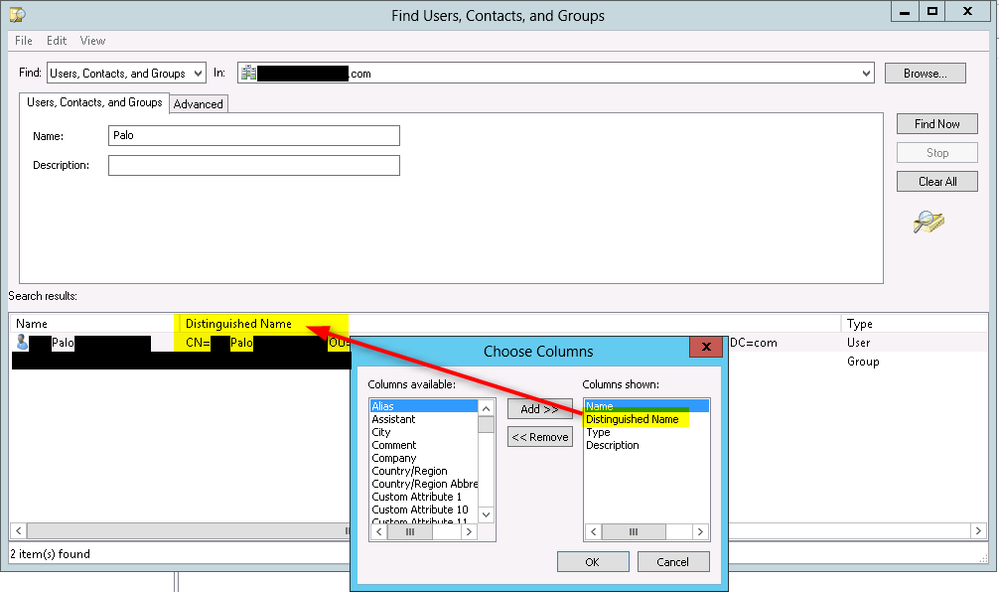
Task: Open the View menu
Action: 93,41
